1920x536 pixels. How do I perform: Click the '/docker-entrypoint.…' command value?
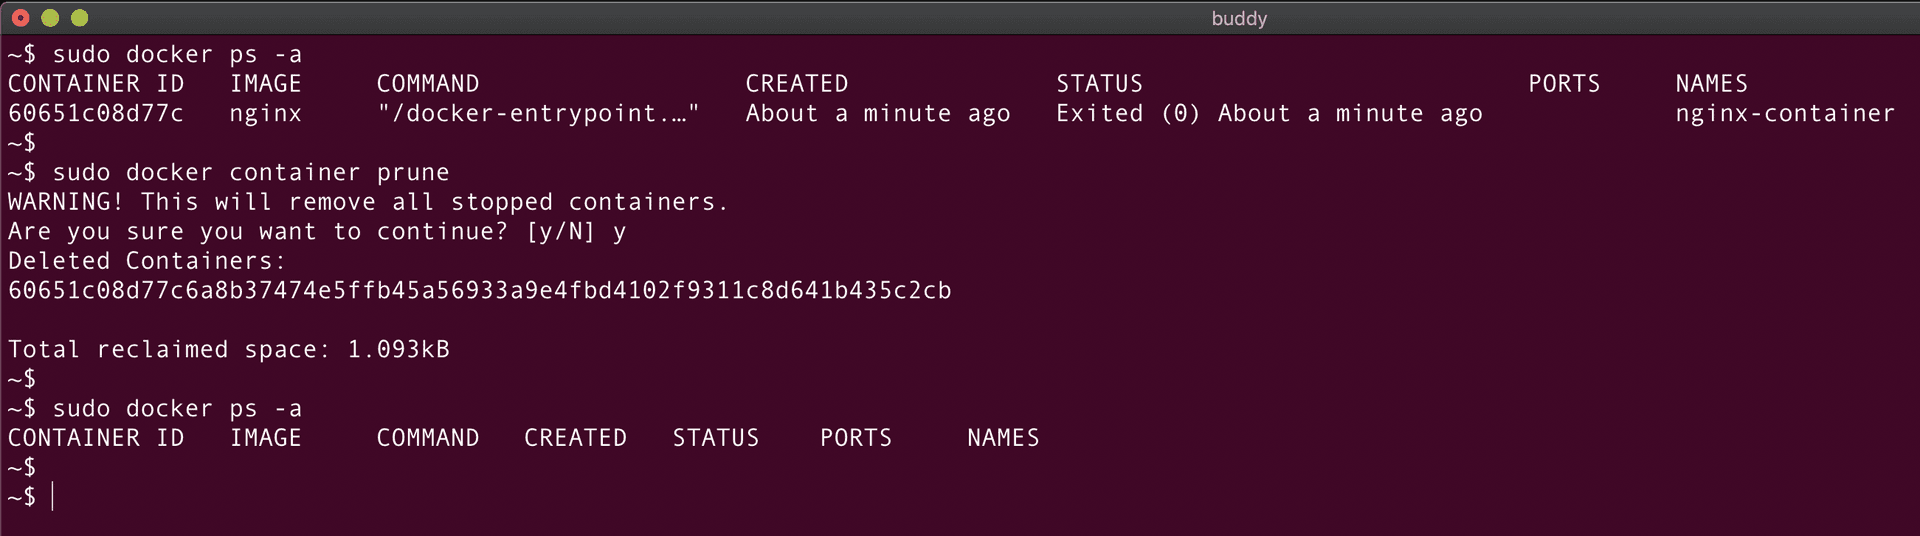click(538, 114)
